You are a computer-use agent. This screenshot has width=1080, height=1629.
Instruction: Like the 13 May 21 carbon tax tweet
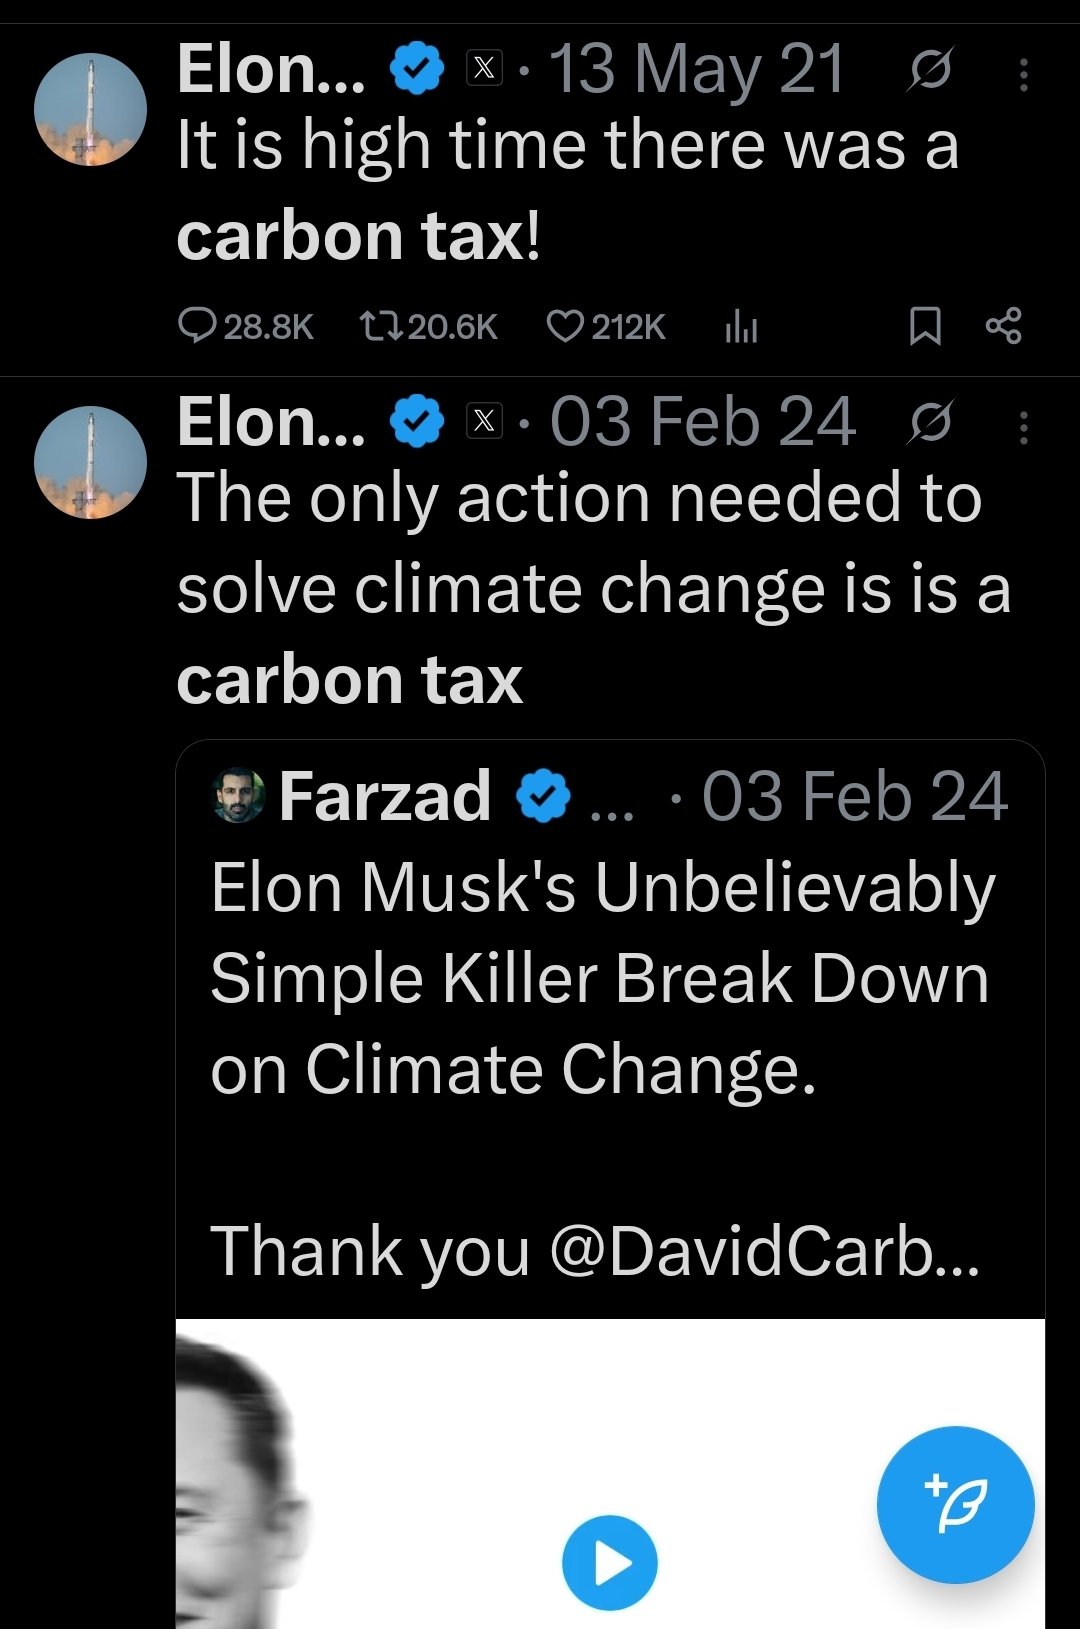click(565, 326)
